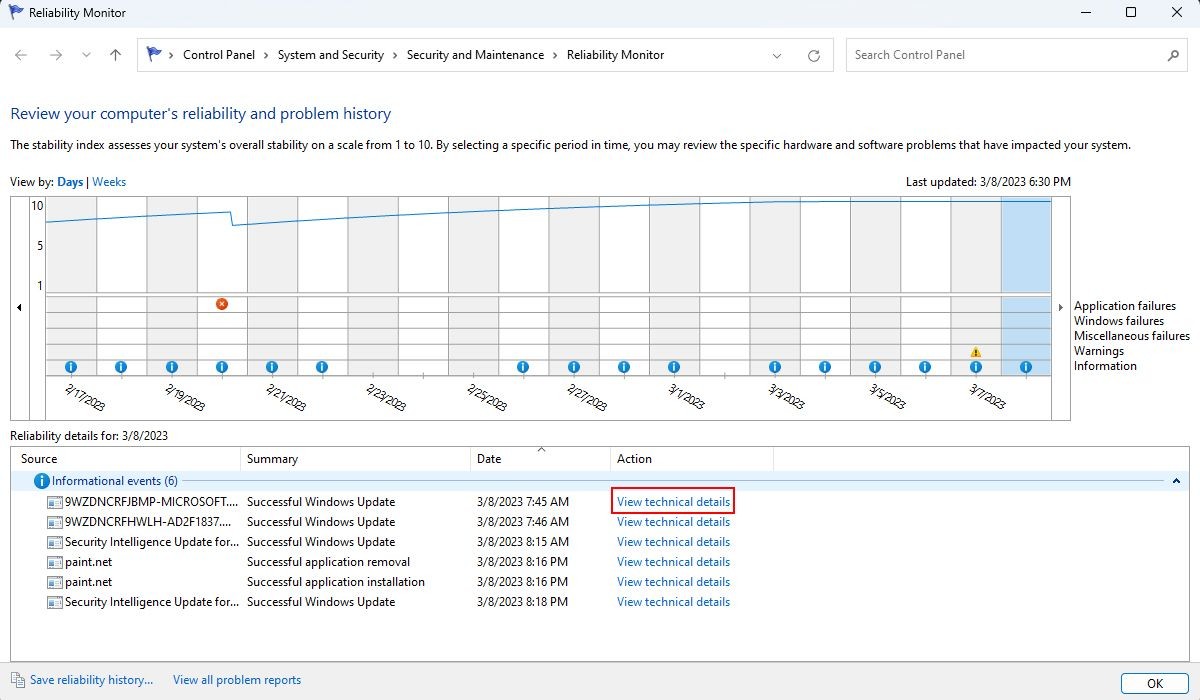This screenshot has width=1200, height=700.
Task: View technical details for 9WZDNCRFHWLH-AD2F1837 update
Action: point(673,522)
